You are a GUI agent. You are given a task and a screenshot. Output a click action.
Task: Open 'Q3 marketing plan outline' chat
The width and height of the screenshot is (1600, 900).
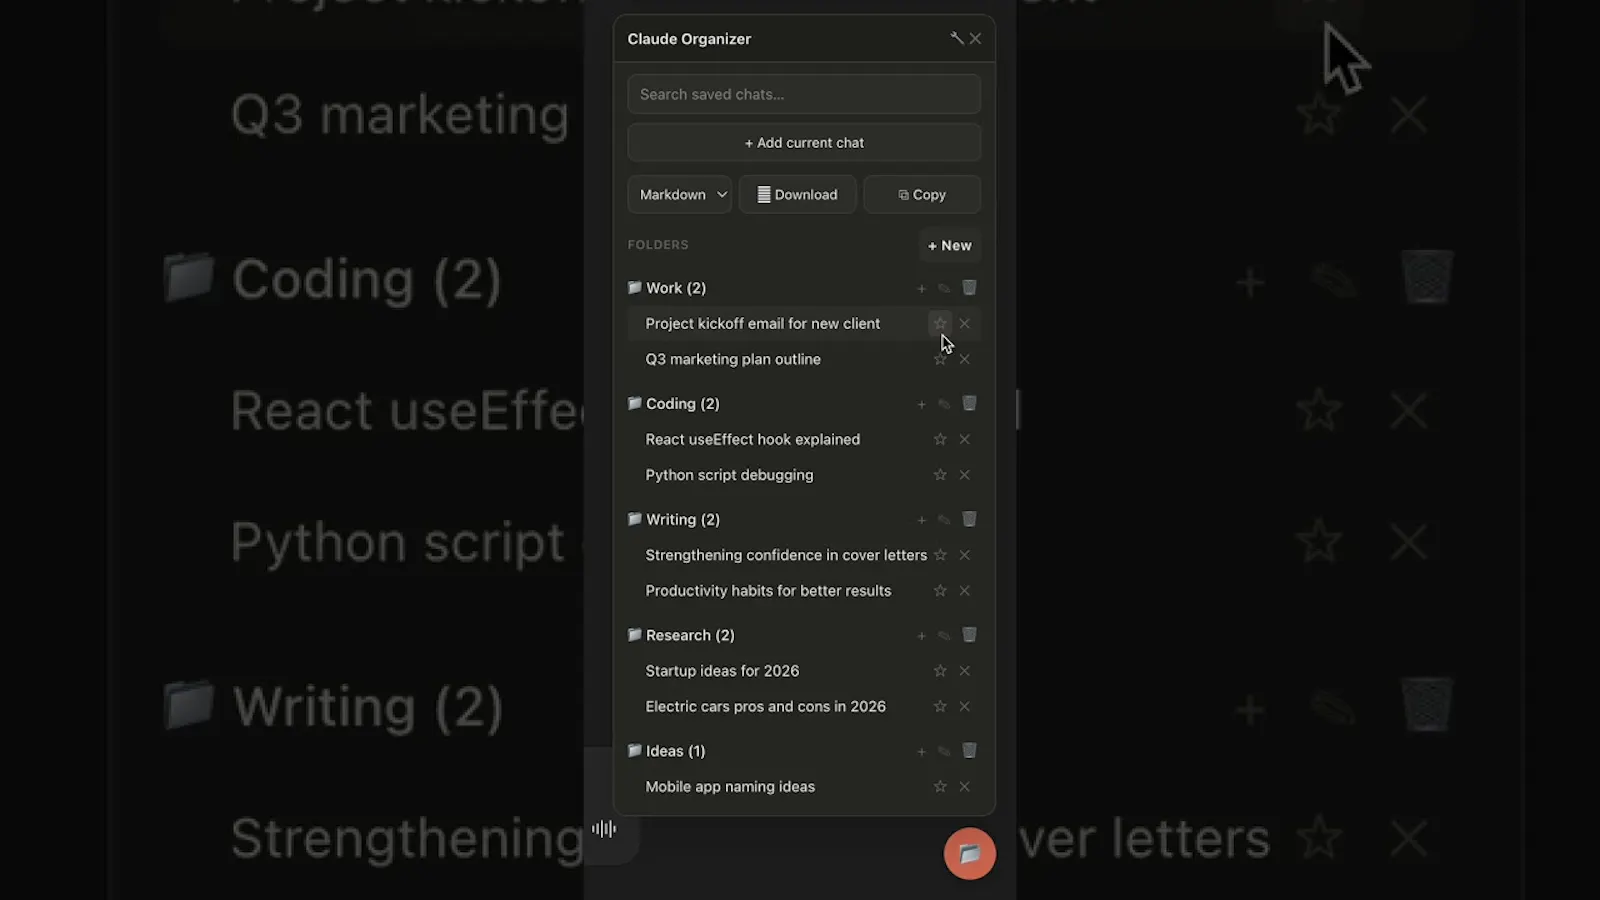pos(733,359)
